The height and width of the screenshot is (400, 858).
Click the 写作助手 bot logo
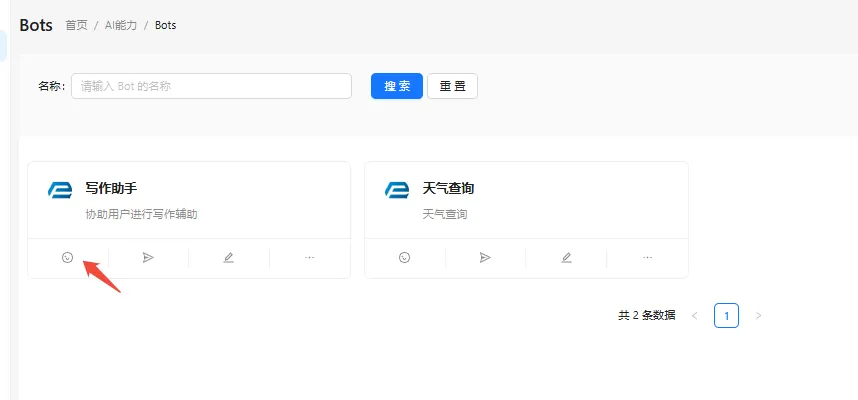point(60,190)
